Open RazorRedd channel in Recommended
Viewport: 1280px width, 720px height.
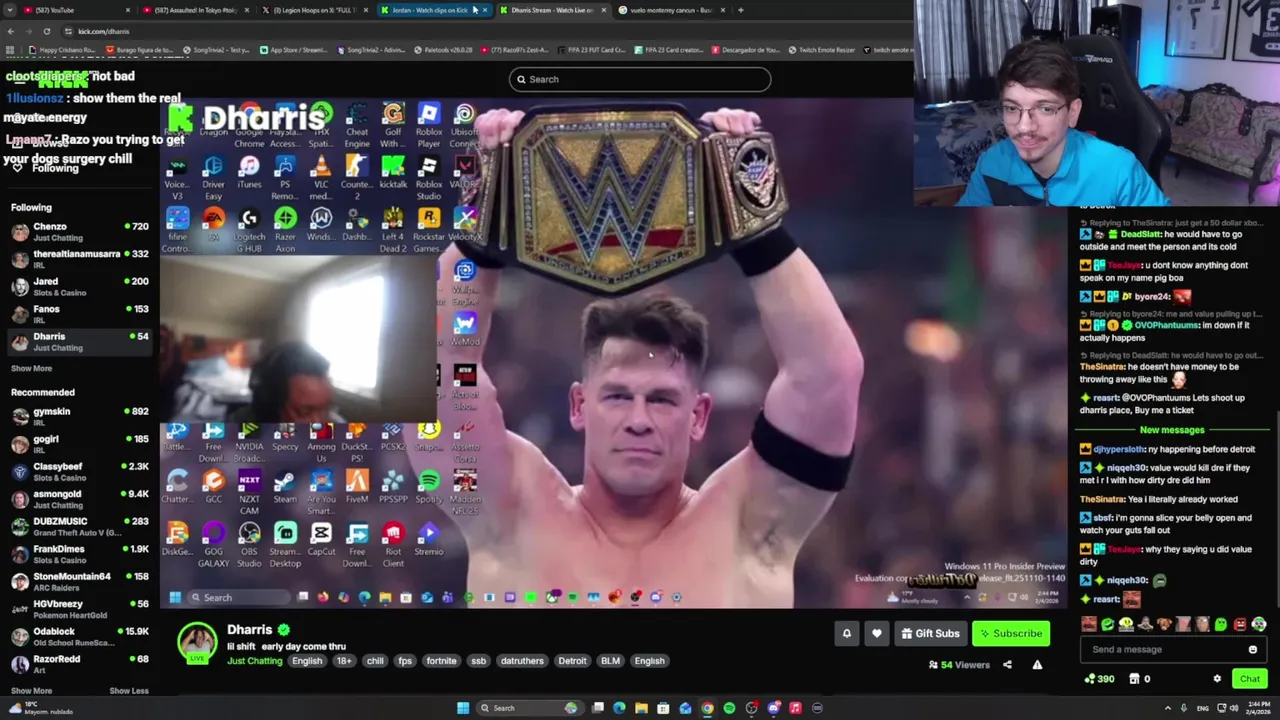(x=79, y=664)
